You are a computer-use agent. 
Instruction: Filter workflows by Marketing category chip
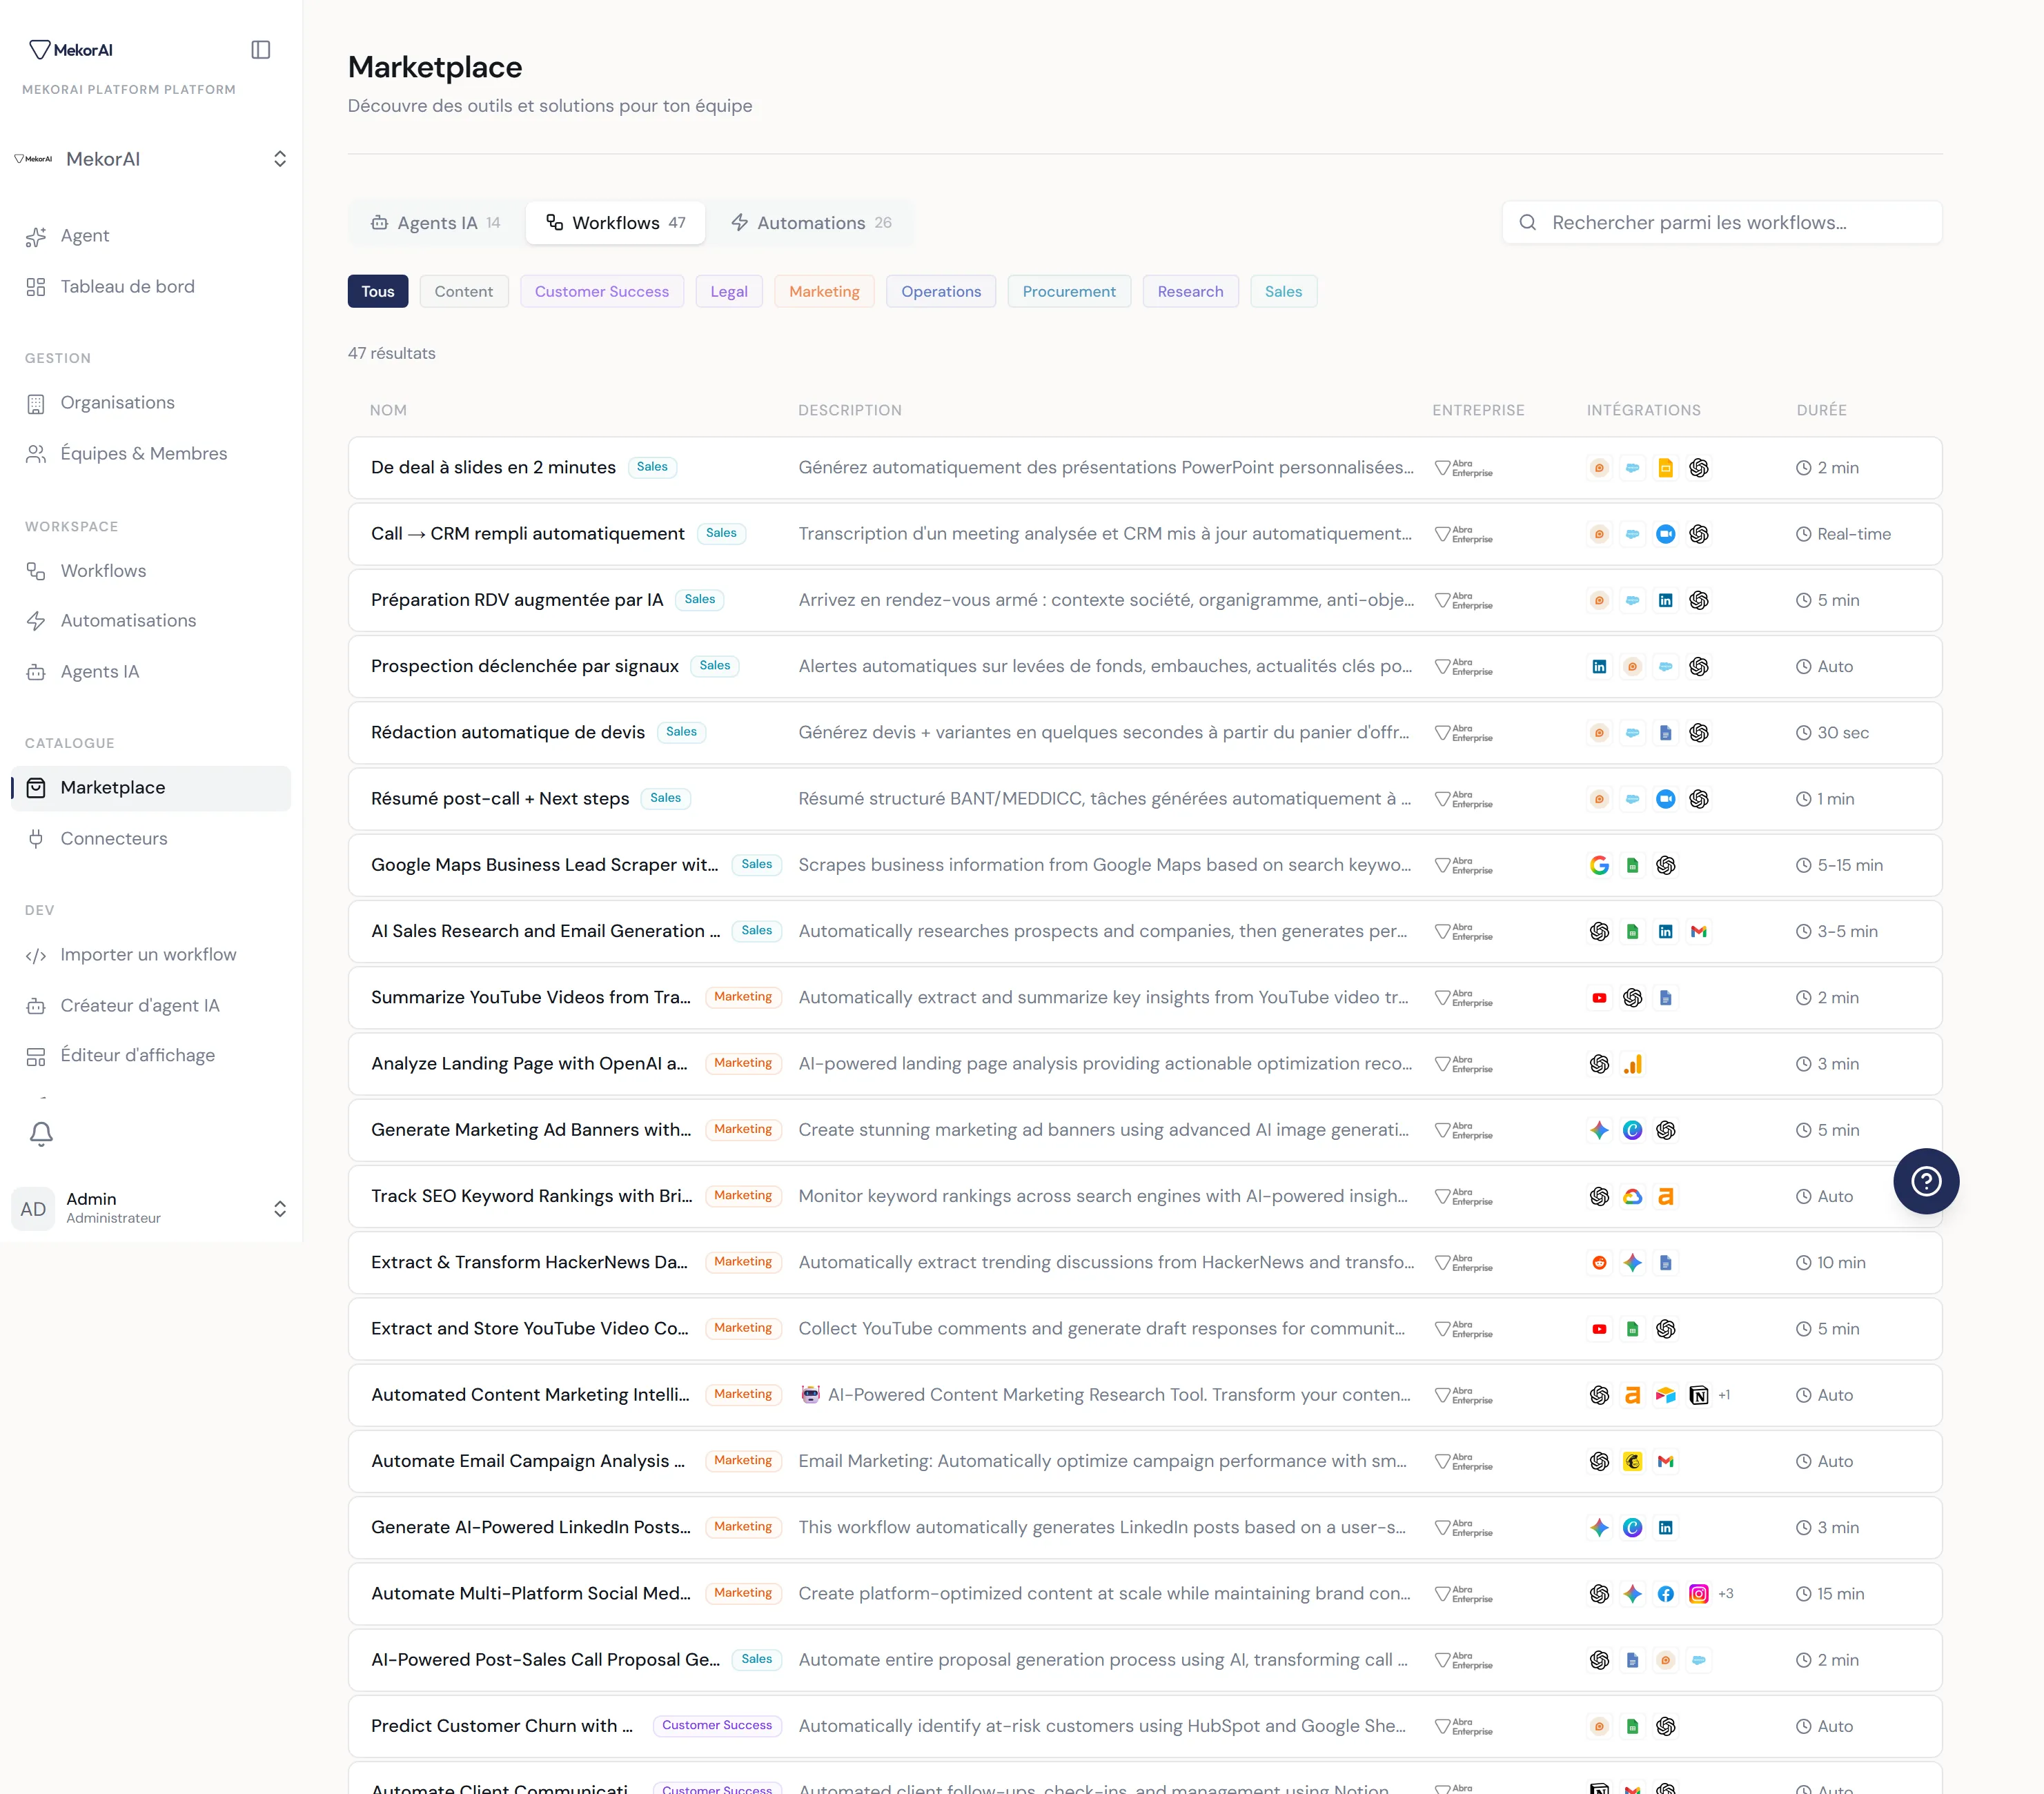coord(824,291)
